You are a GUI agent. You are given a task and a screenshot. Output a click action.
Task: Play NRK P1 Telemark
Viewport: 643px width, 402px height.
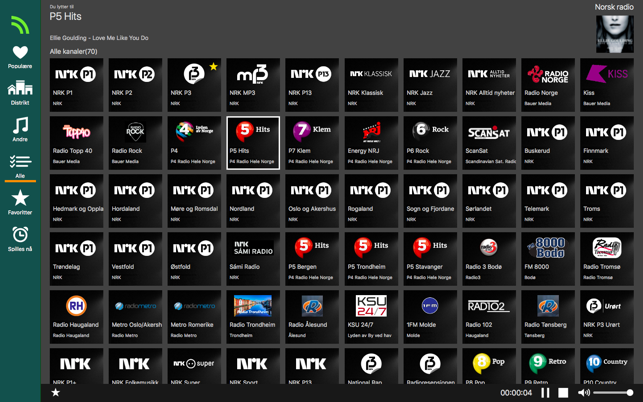click(x=548, y=201)
